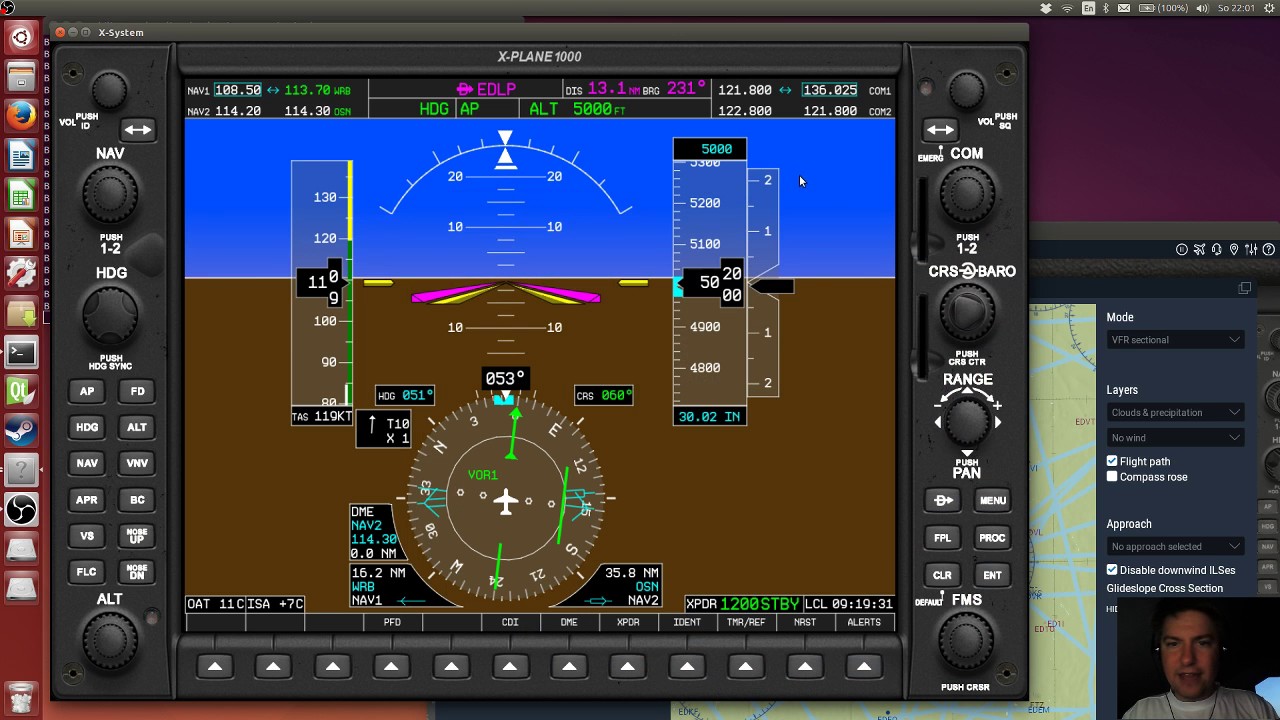This screenshot has width=1280, height=720.
Task: Open the No approach selected dropdown
Action: pos(1175,546)
